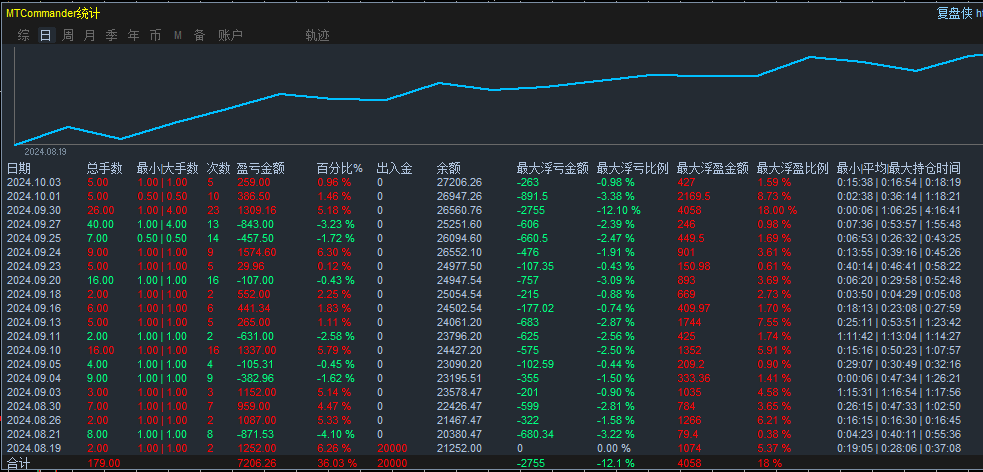The image size is (983, 472).
Task: Open the 账户 account tab
Action: tap(230, 35)
